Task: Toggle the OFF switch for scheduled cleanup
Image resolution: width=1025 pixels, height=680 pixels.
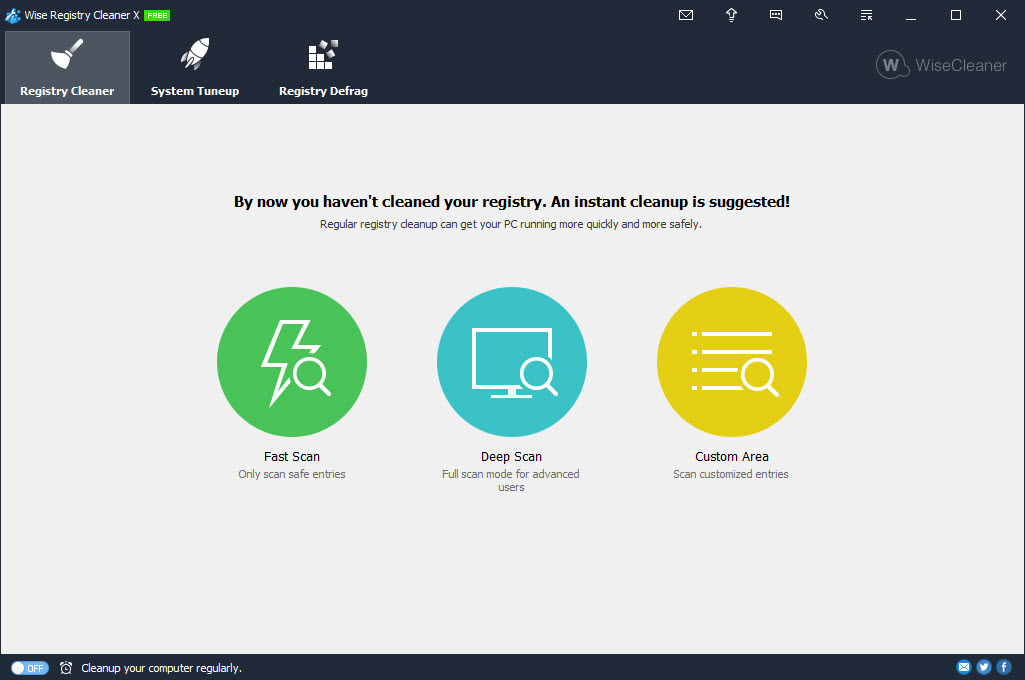Action: [x=29, y=668]
